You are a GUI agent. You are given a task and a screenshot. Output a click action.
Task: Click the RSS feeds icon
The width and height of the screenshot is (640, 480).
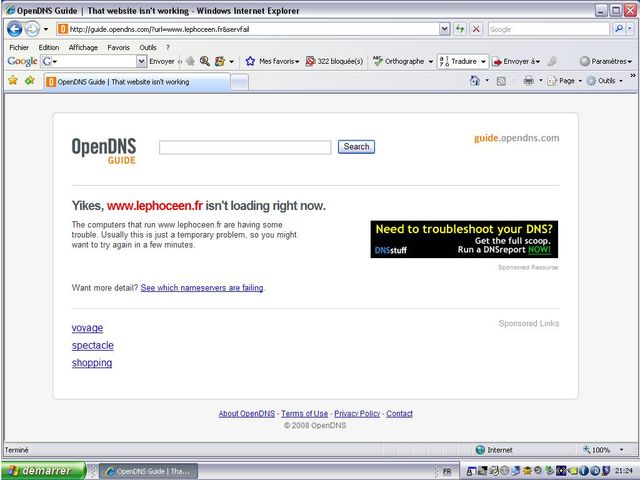501,81
